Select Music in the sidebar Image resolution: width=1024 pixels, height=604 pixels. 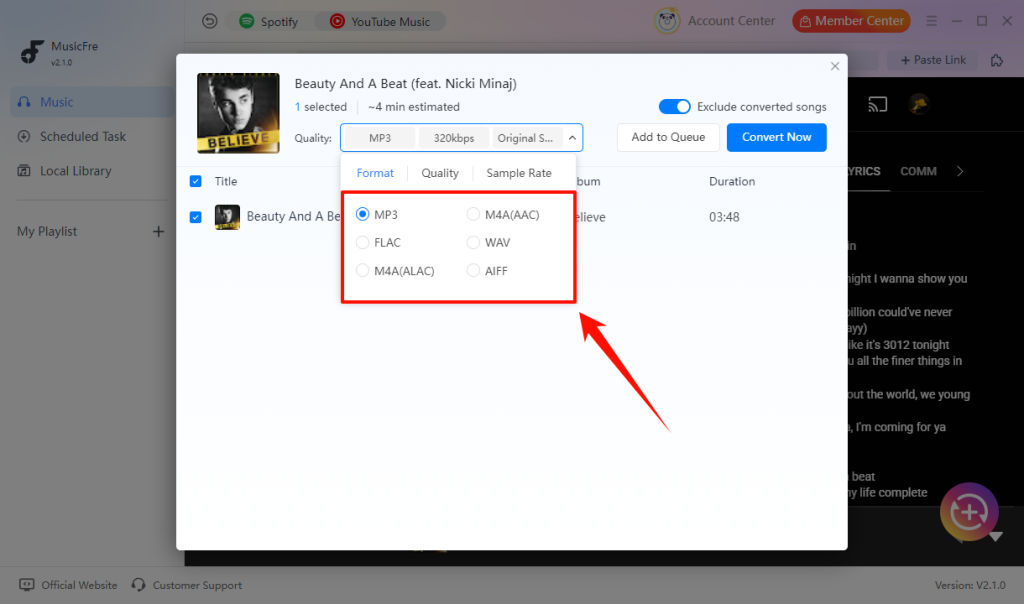[92, 102]
